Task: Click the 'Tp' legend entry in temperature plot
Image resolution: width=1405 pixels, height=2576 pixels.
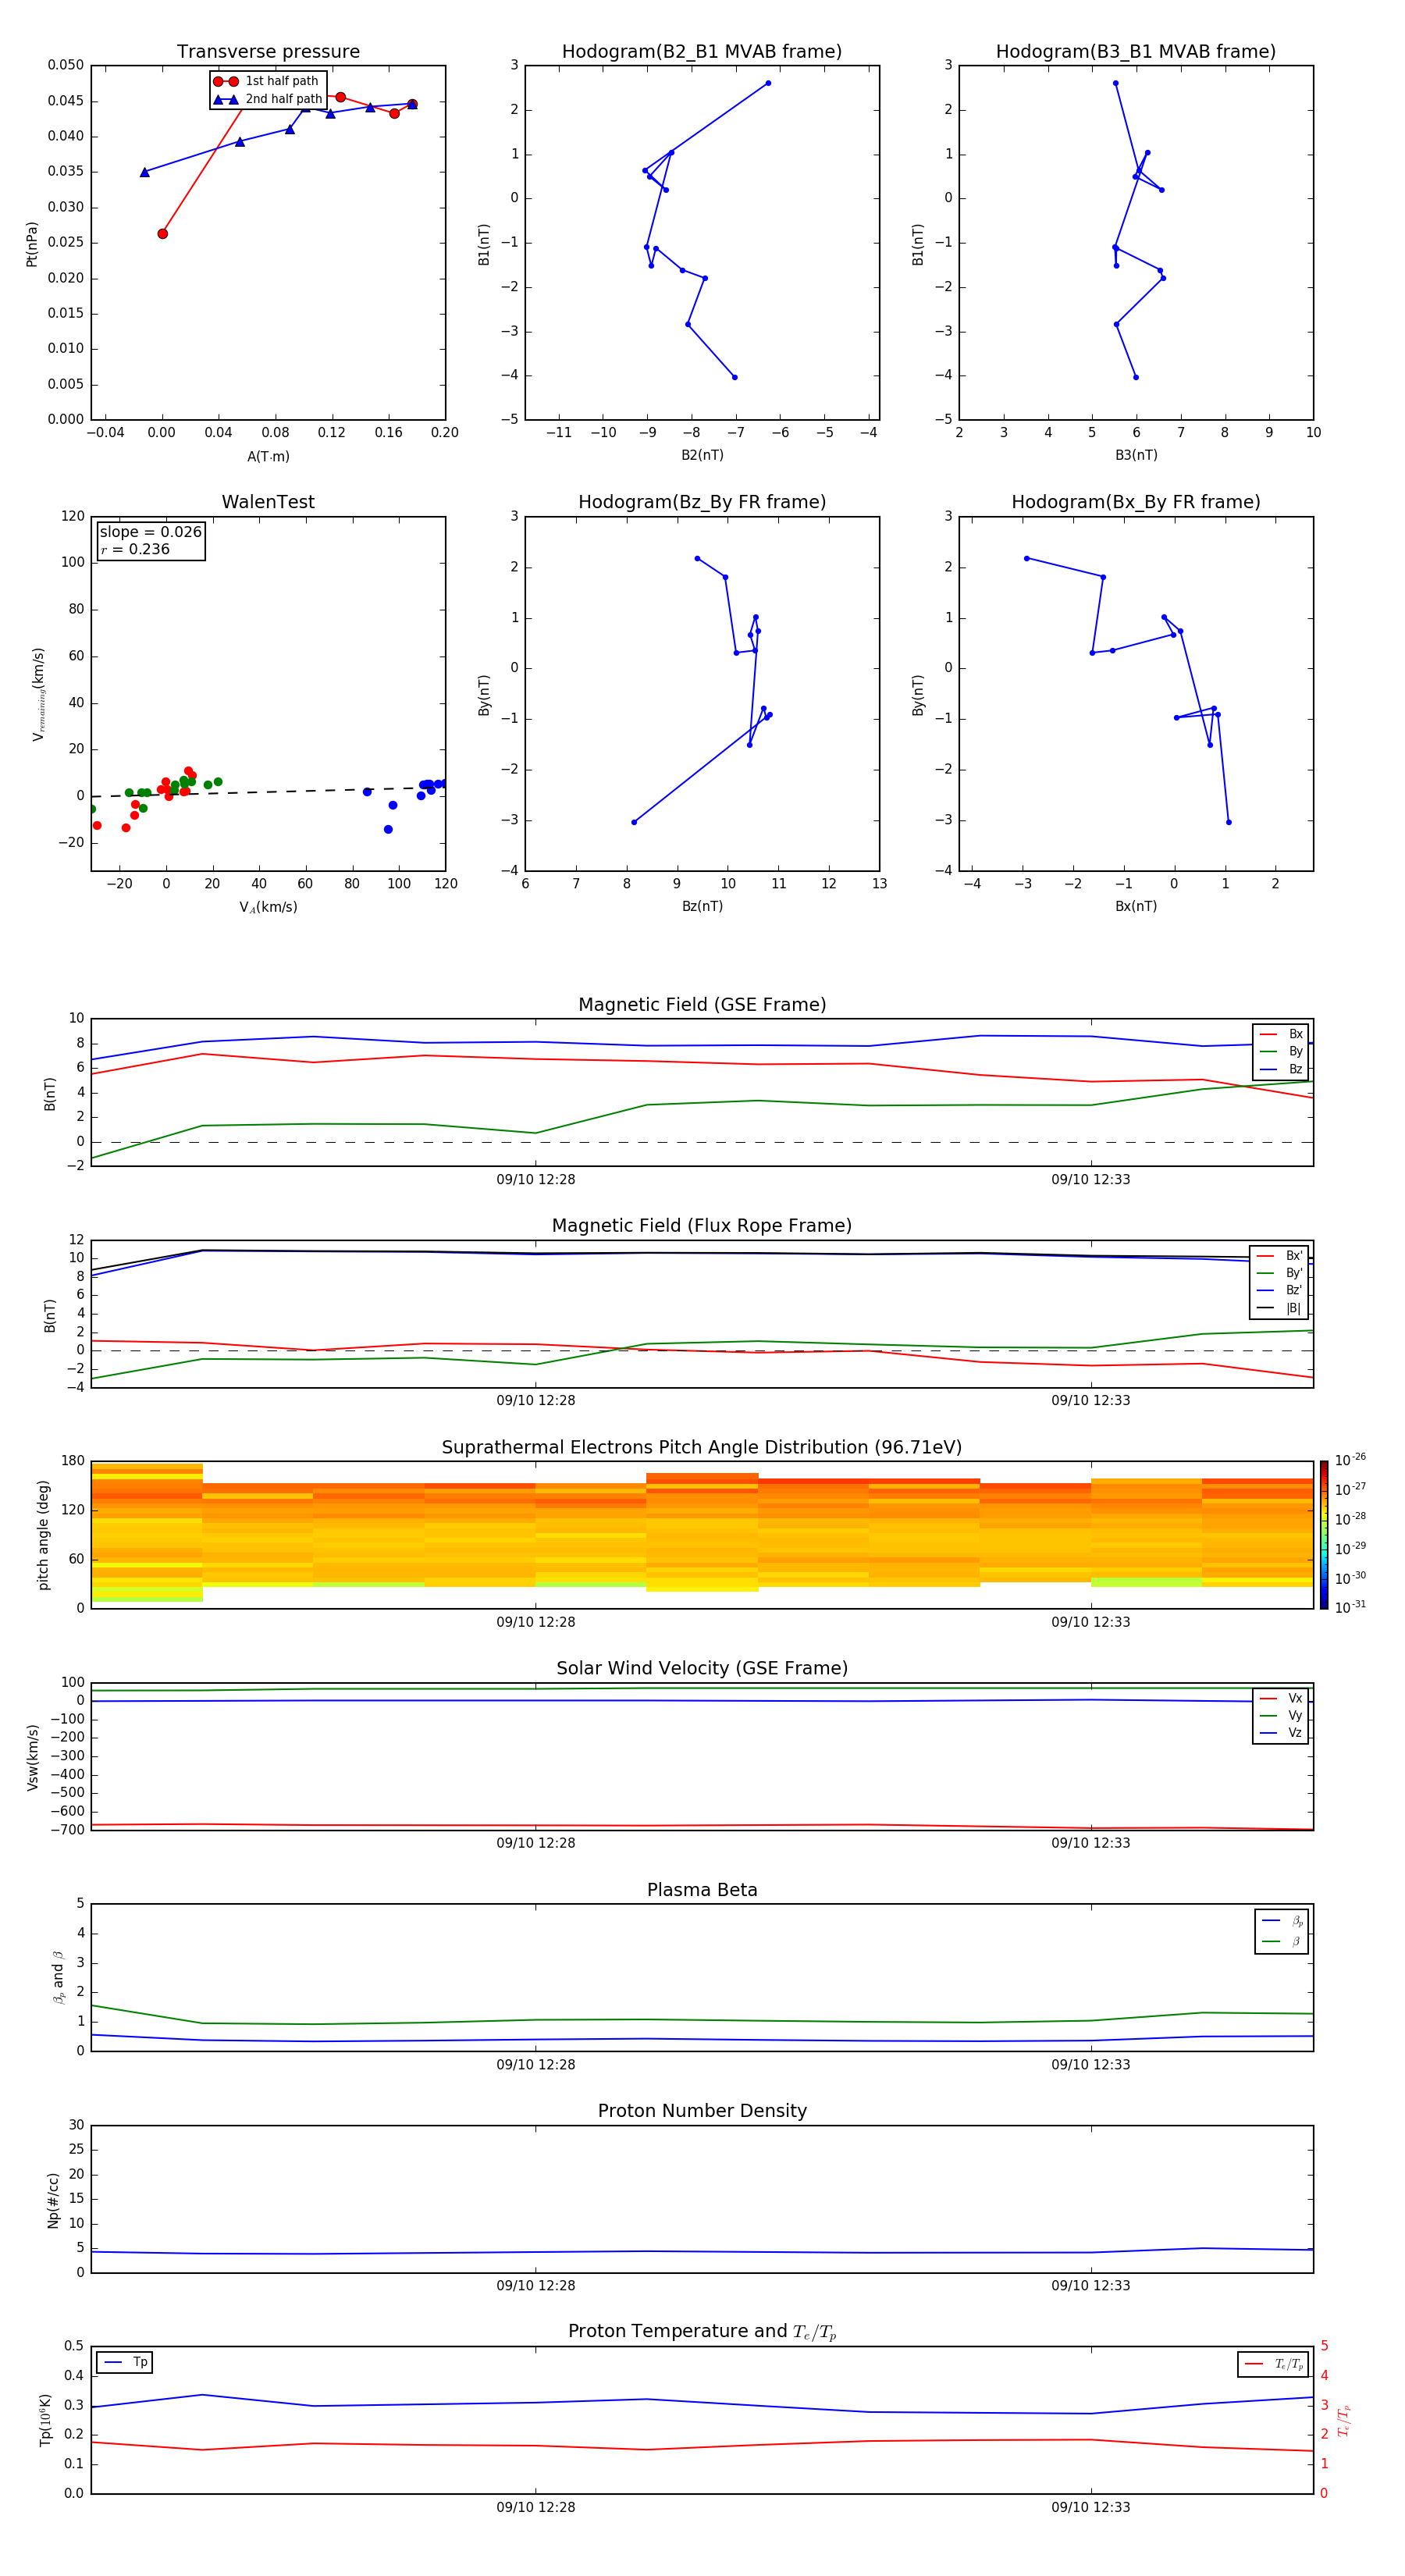Action: (x=125, y=2362)
